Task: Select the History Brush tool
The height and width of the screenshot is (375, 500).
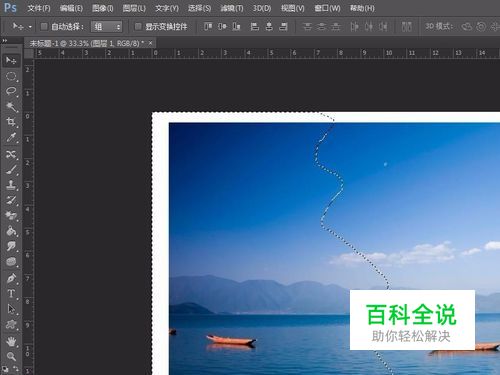Action: 11,200
